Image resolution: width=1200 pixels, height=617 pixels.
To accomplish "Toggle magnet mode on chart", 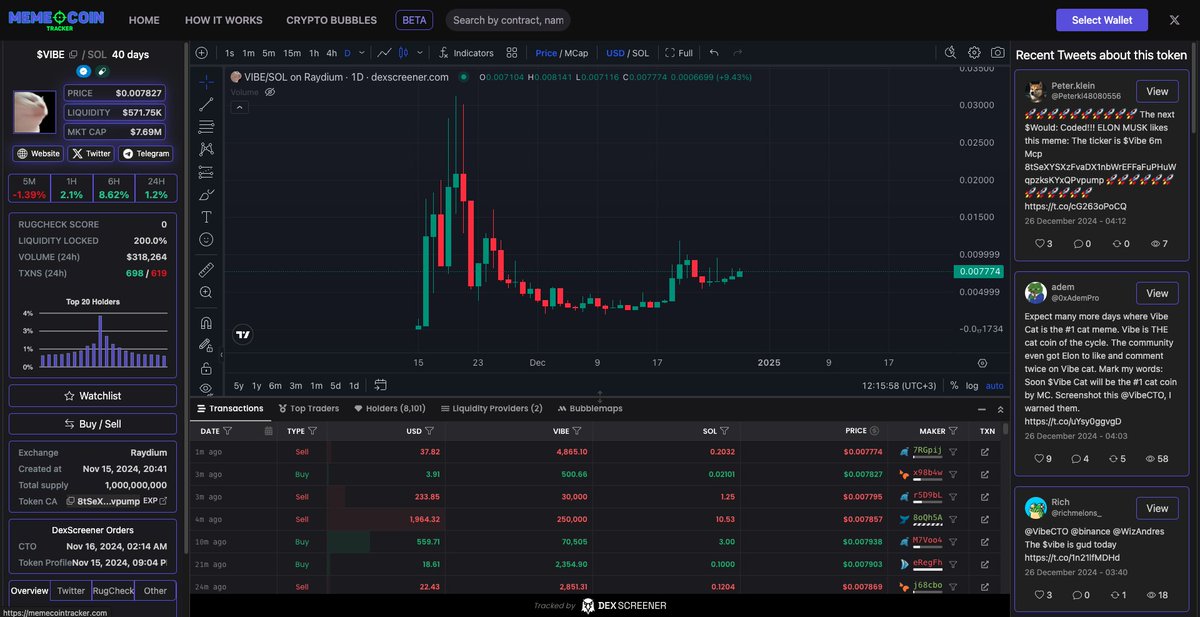I will tap(206, 323).
